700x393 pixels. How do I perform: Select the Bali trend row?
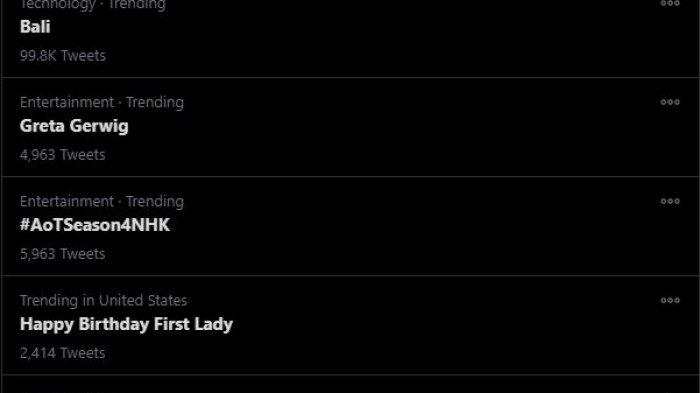350,38
